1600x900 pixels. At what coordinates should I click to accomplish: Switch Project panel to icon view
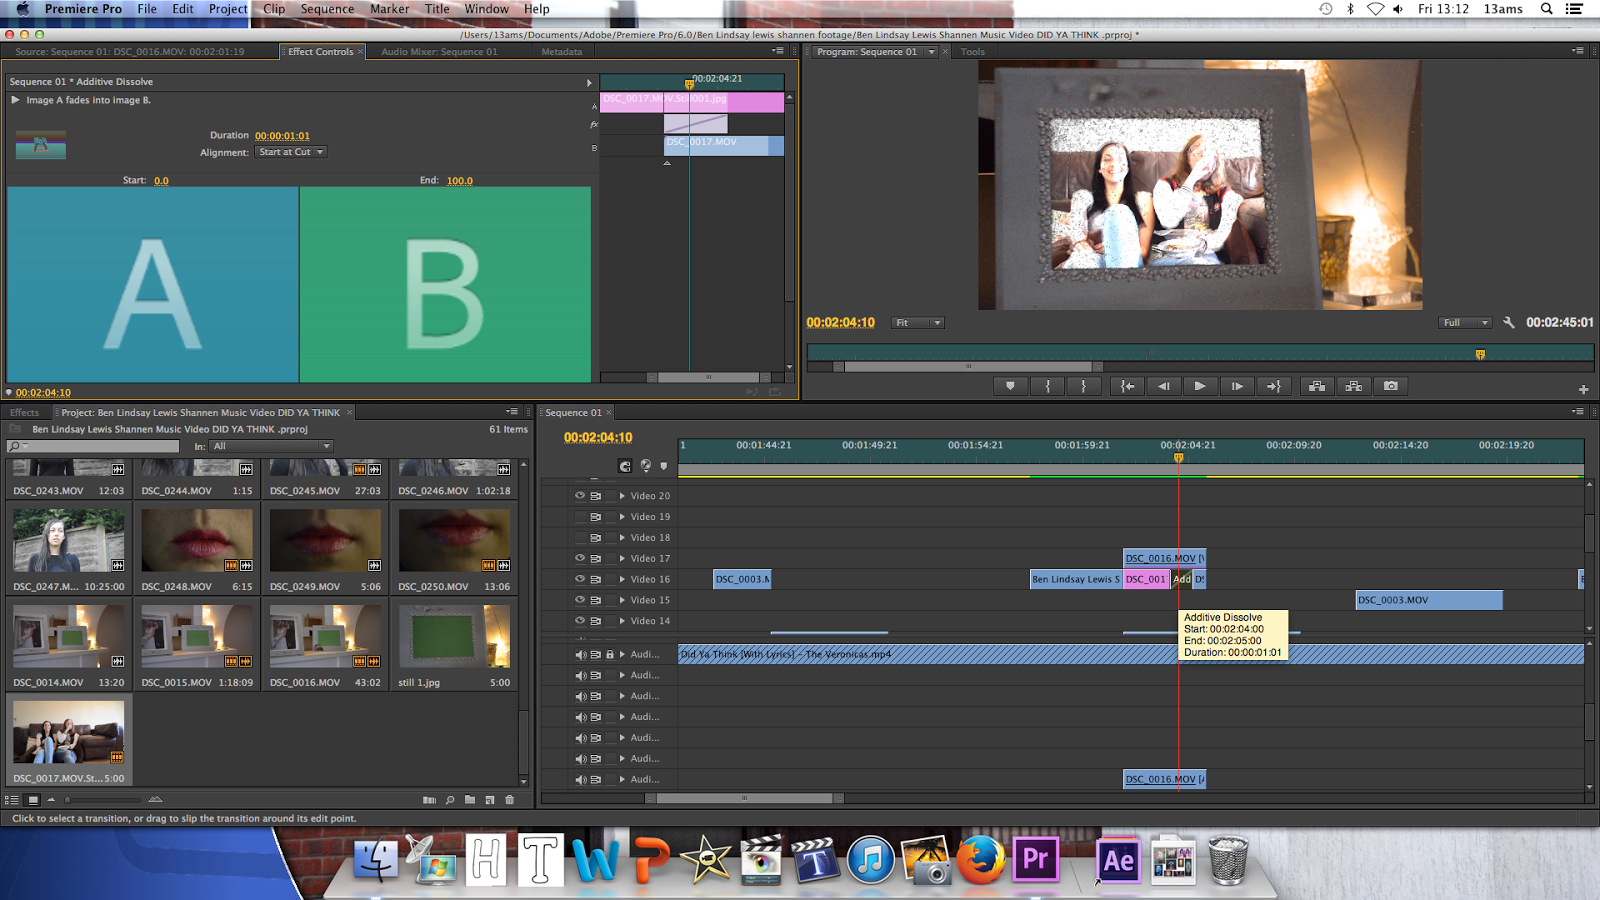33,800
